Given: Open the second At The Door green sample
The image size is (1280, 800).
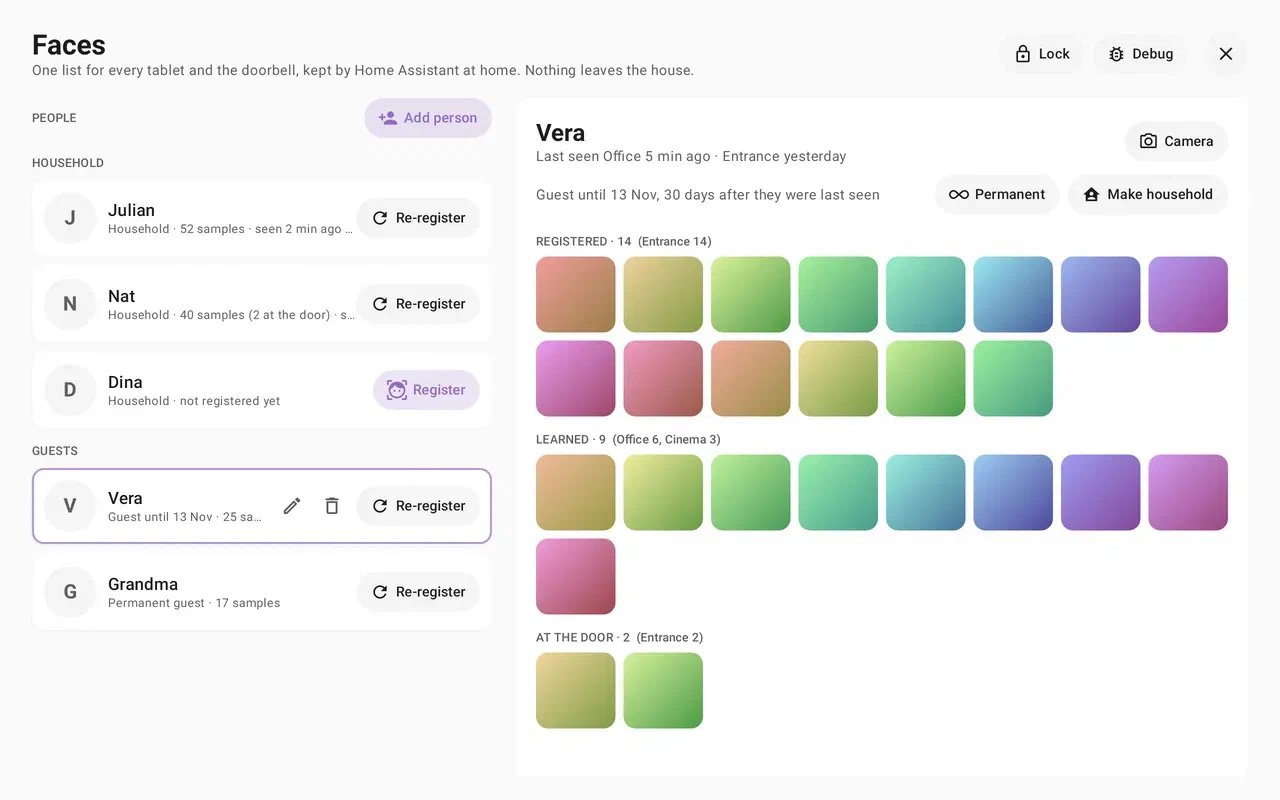Looking at the screenshot, I should coord(663,690).
